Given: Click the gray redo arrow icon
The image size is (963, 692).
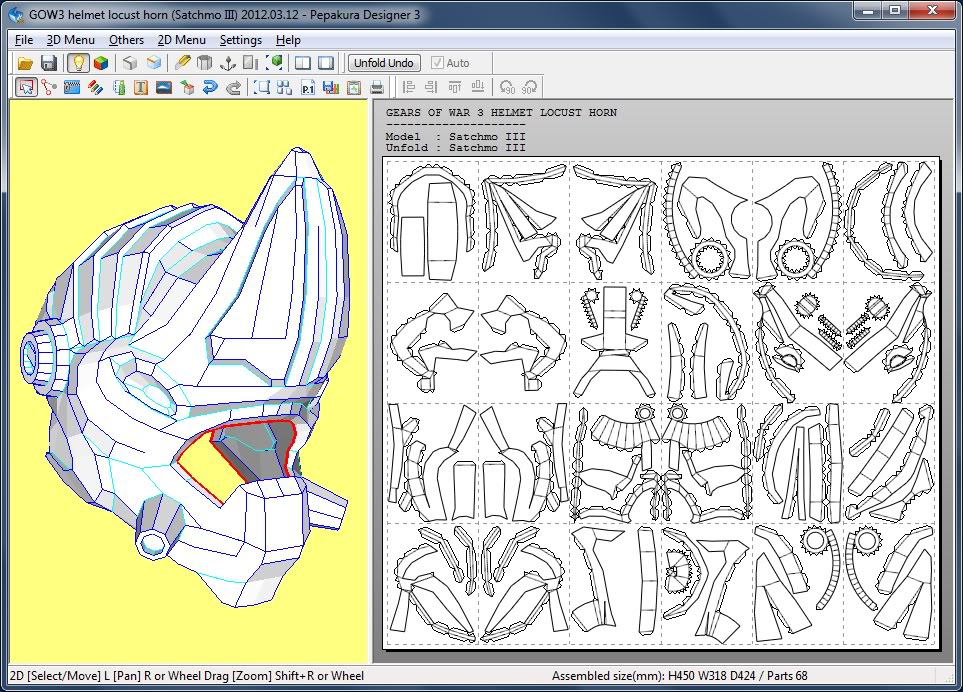Looking at the screenshot, I should [233, 87].
